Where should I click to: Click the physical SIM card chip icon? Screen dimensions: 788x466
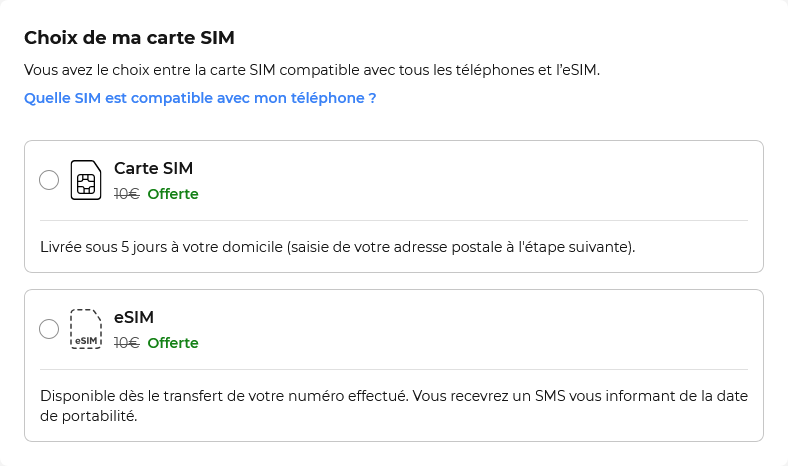tap(86, 181)
